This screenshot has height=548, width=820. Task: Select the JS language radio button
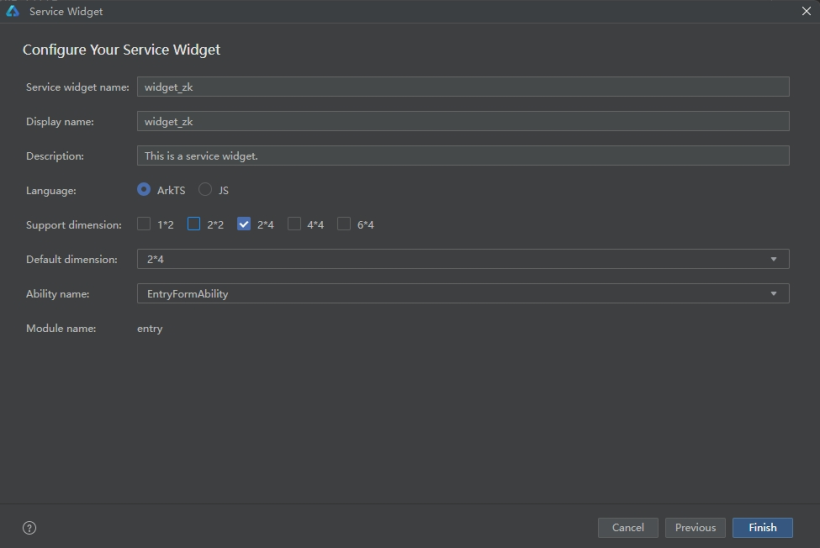(205, 189)
